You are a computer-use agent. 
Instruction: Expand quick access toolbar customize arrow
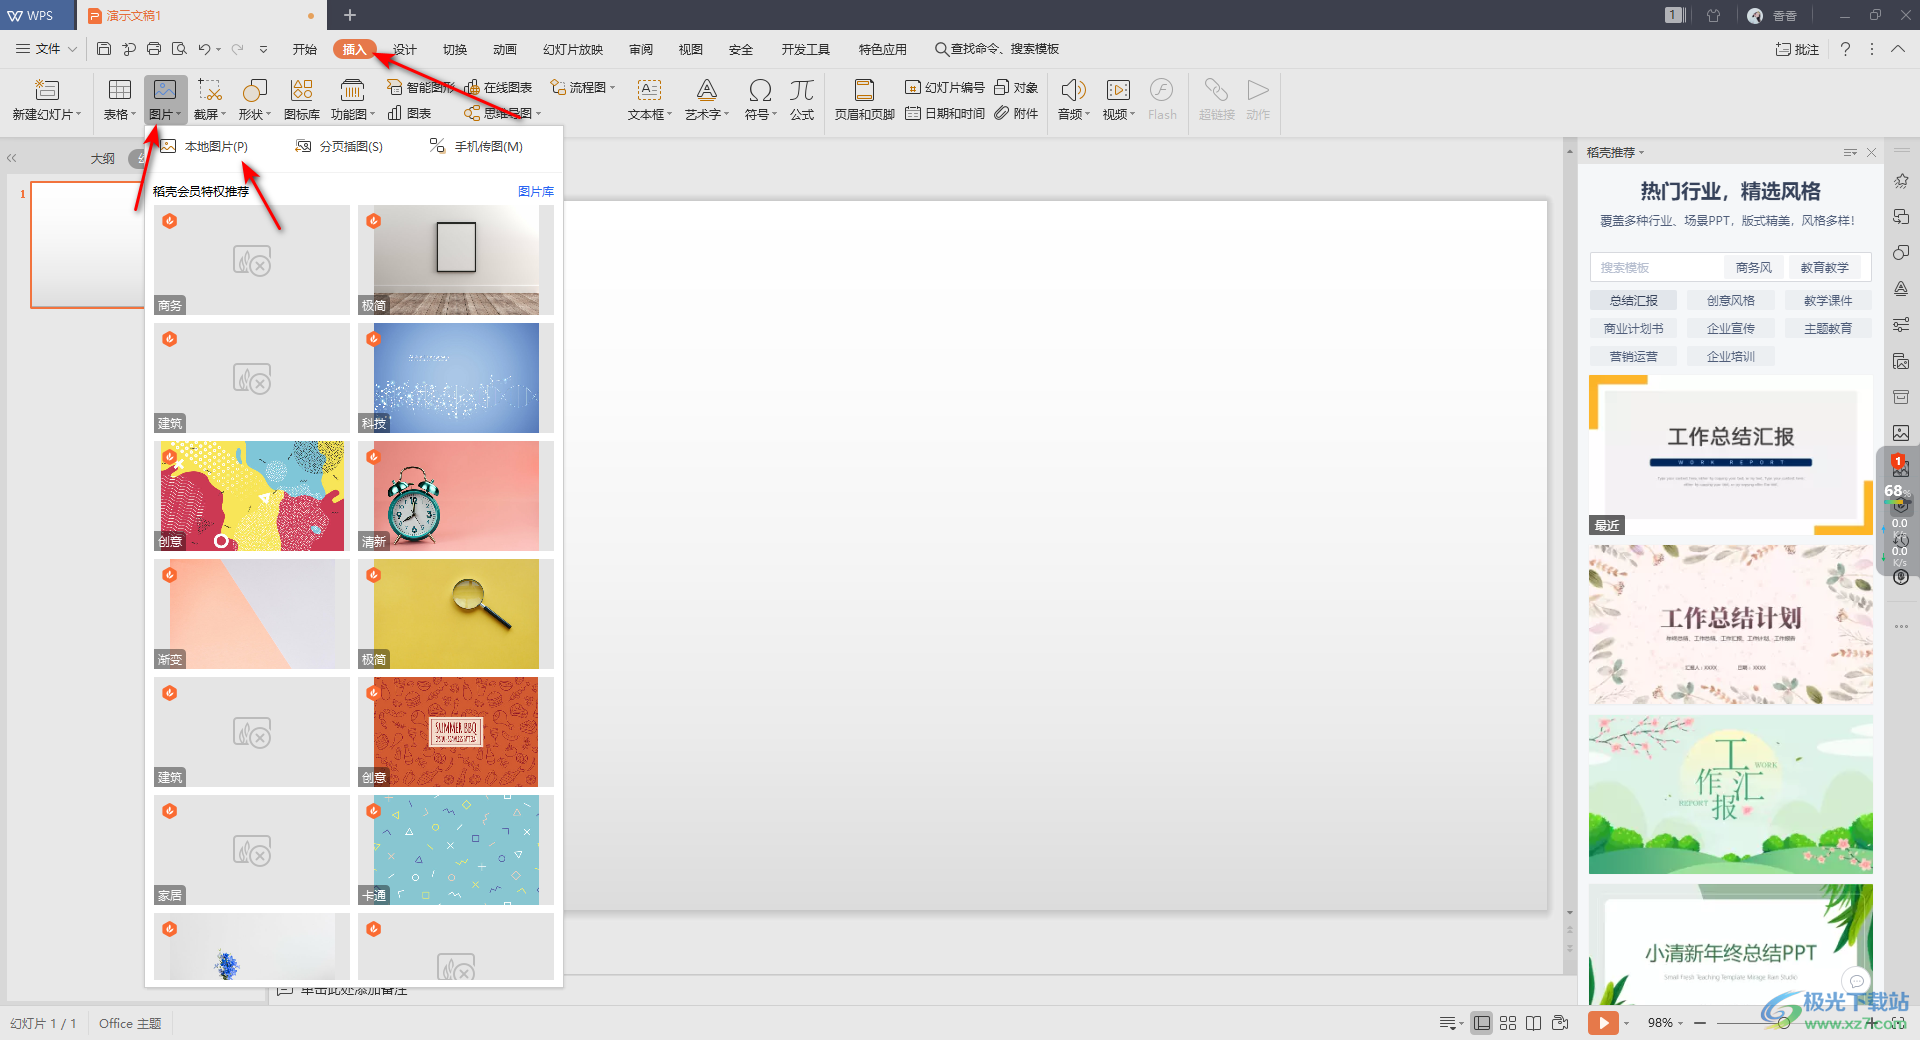tap(263, 49)
